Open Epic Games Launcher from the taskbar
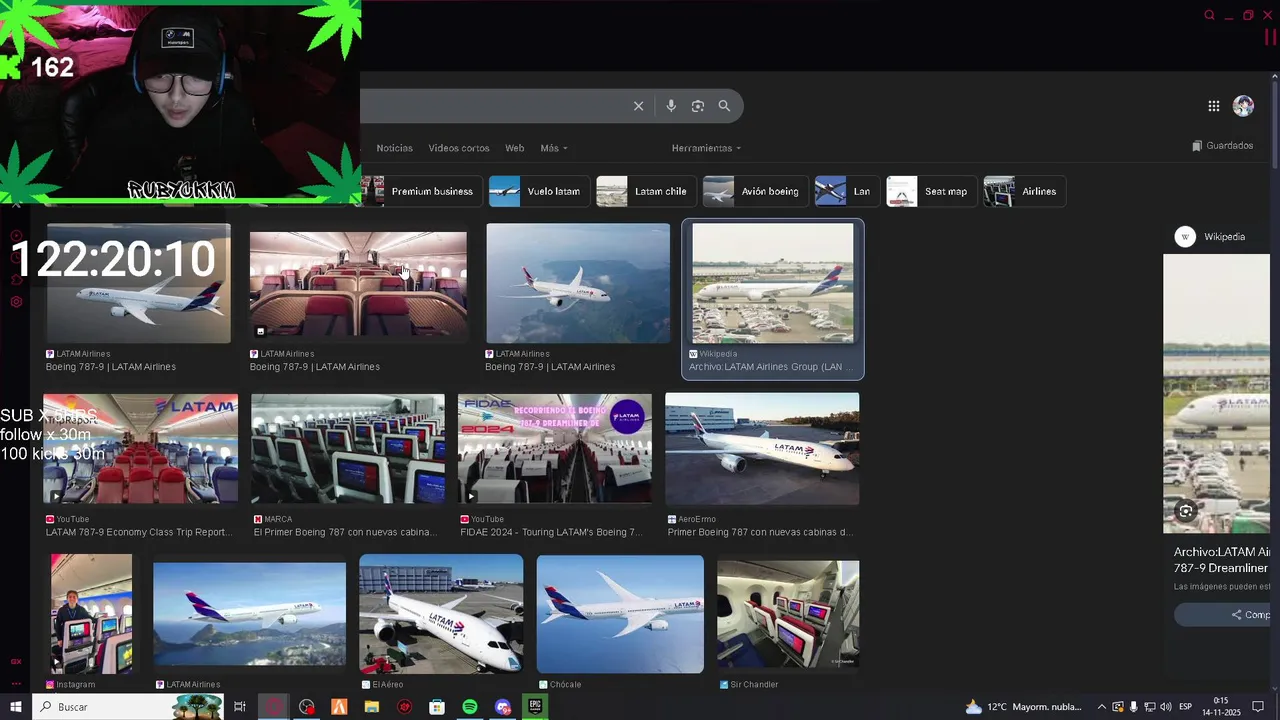The width and height of the screenshot is (1280, 720). (x=535, y=707)
